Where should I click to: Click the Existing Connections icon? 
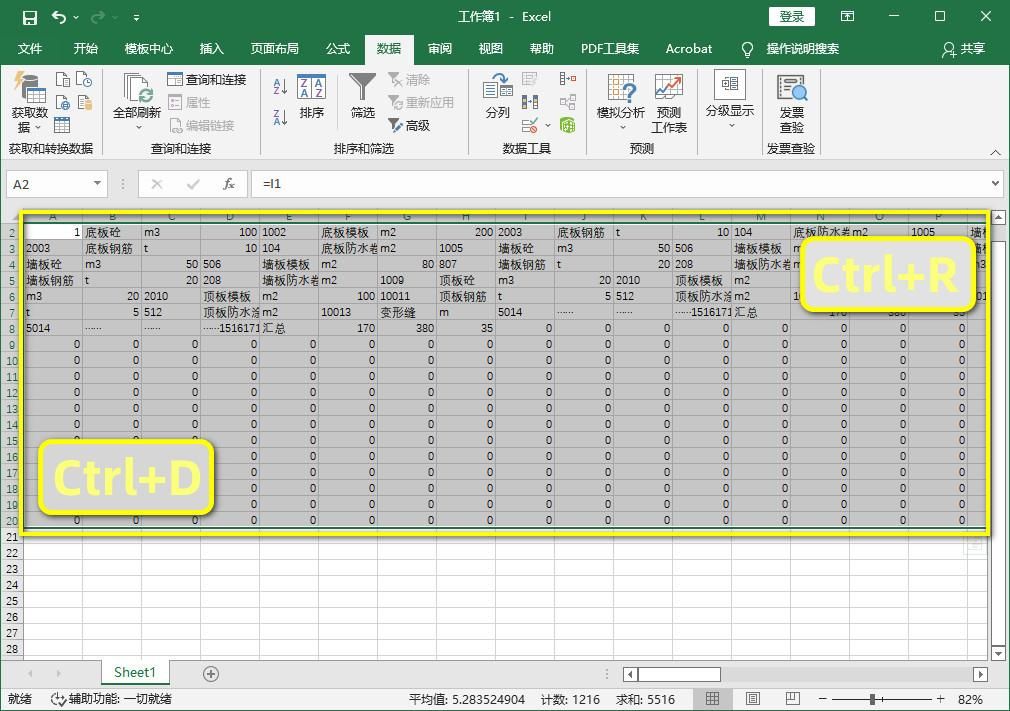click(84, 102)
